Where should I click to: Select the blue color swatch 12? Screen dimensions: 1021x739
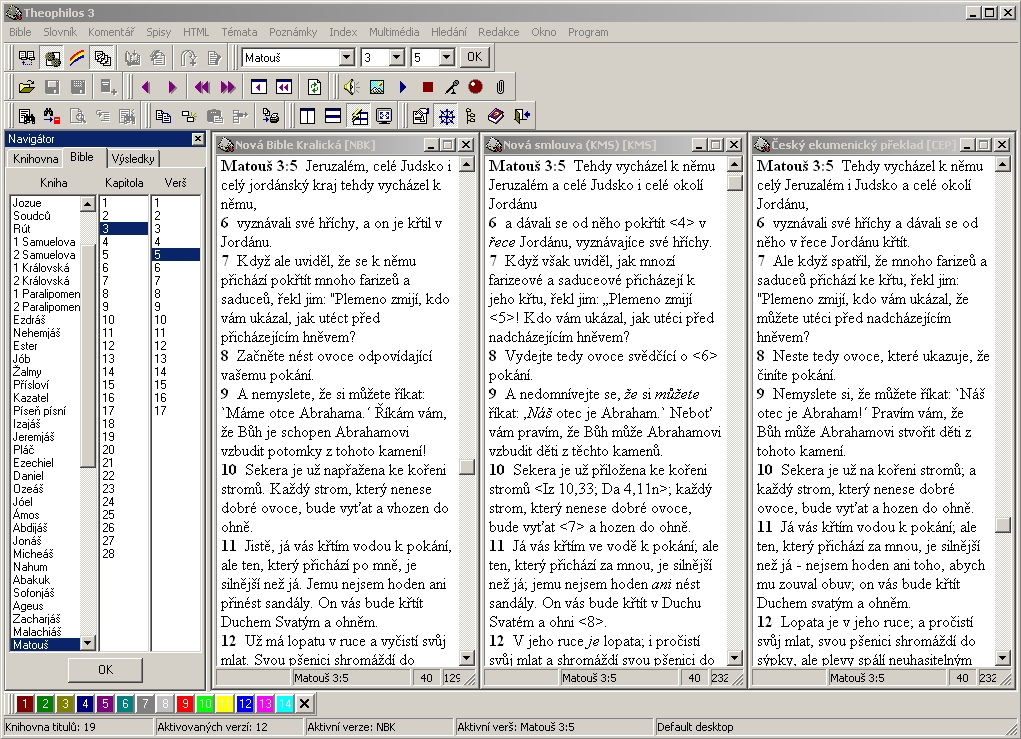[245, 703]
